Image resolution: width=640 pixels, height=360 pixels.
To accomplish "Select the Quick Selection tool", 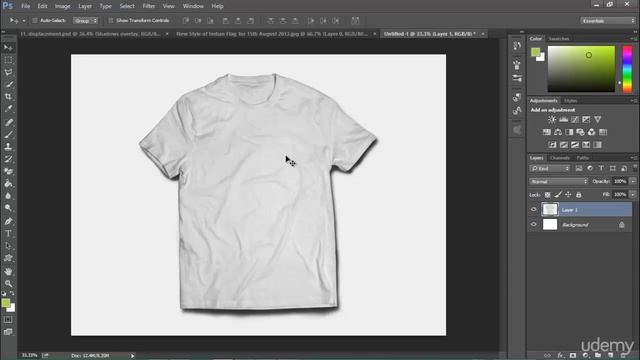I will [x=8, y=85].
